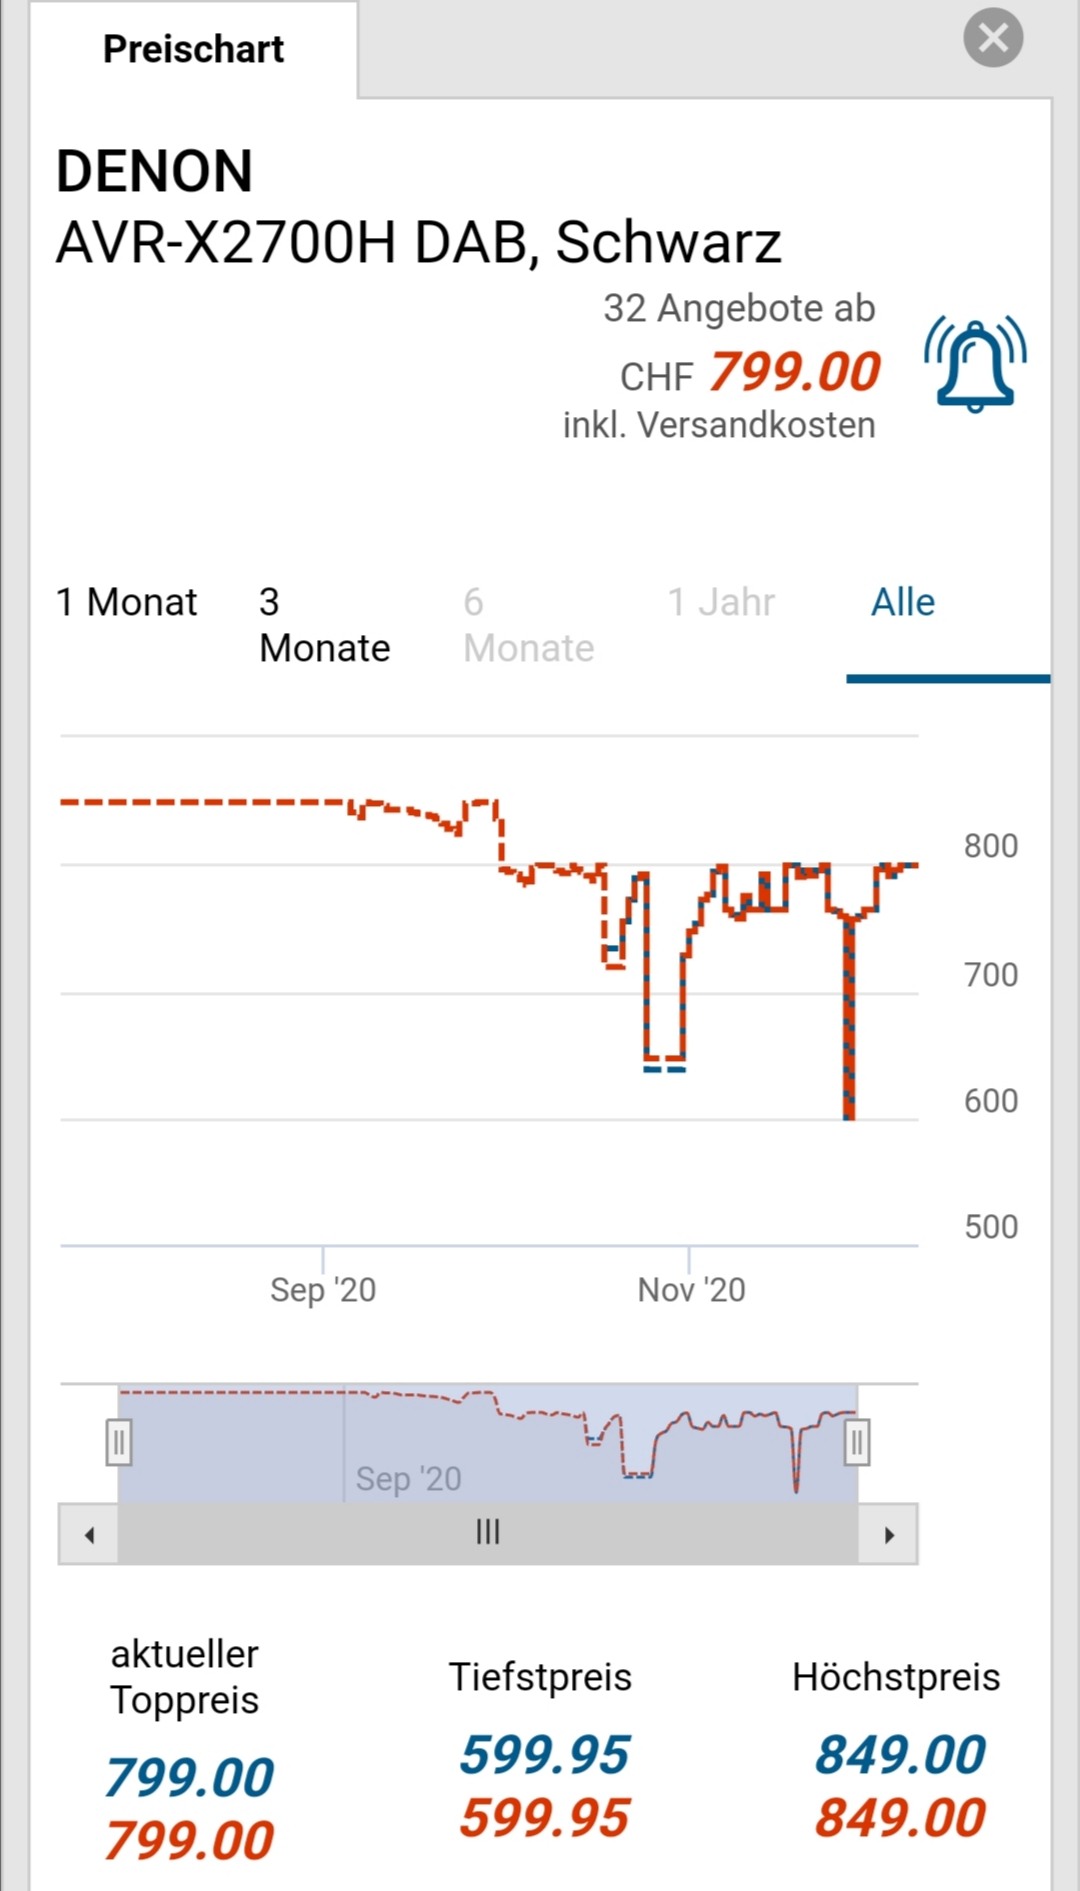Viewport: 1080px width, 1891px height.
Task: Select the 1 Monat time range
Action: click(x=127, y=602)
